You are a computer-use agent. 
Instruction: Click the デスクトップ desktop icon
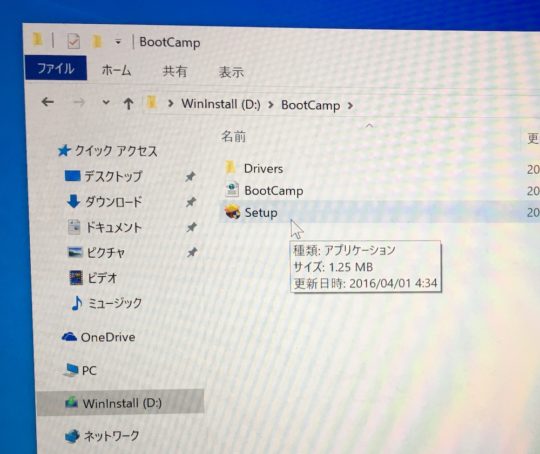[x=73, y=176]
